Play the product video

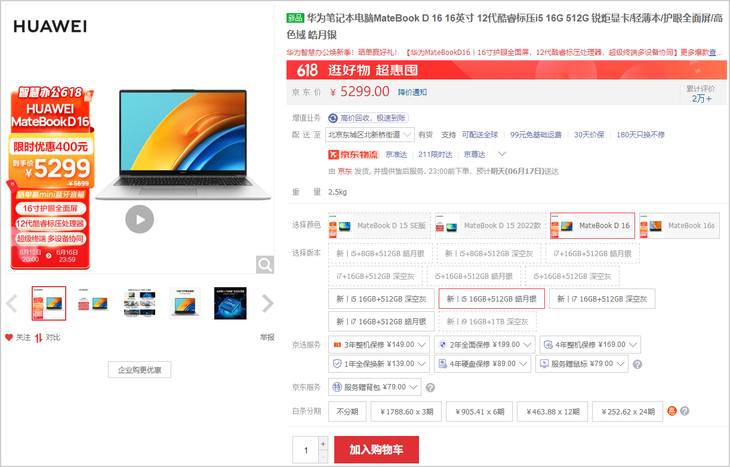[139, 219]
